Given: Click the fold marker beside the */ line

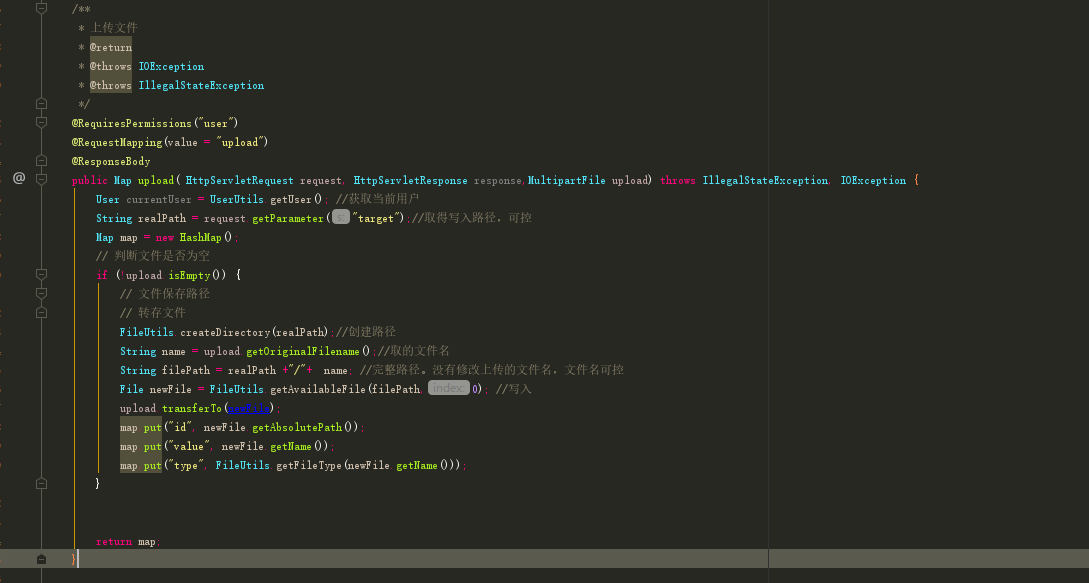Looking at the screenshot, I should [x=42, y=104].
